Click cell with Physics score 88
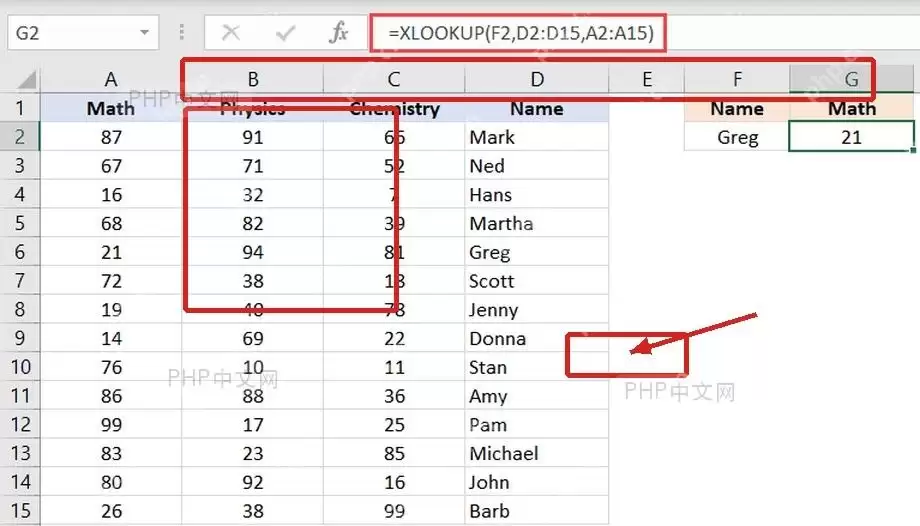Screen dimensions: 920x526 click(x=252, y=396)
